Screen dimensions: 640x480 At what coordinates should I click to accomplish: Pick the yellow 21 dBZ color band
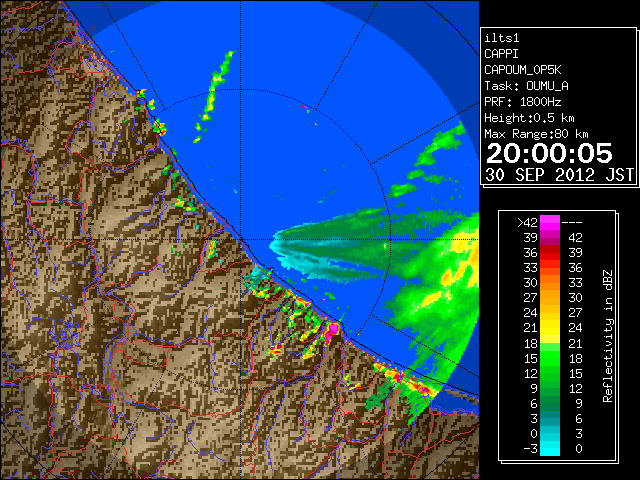coord(550,328)
